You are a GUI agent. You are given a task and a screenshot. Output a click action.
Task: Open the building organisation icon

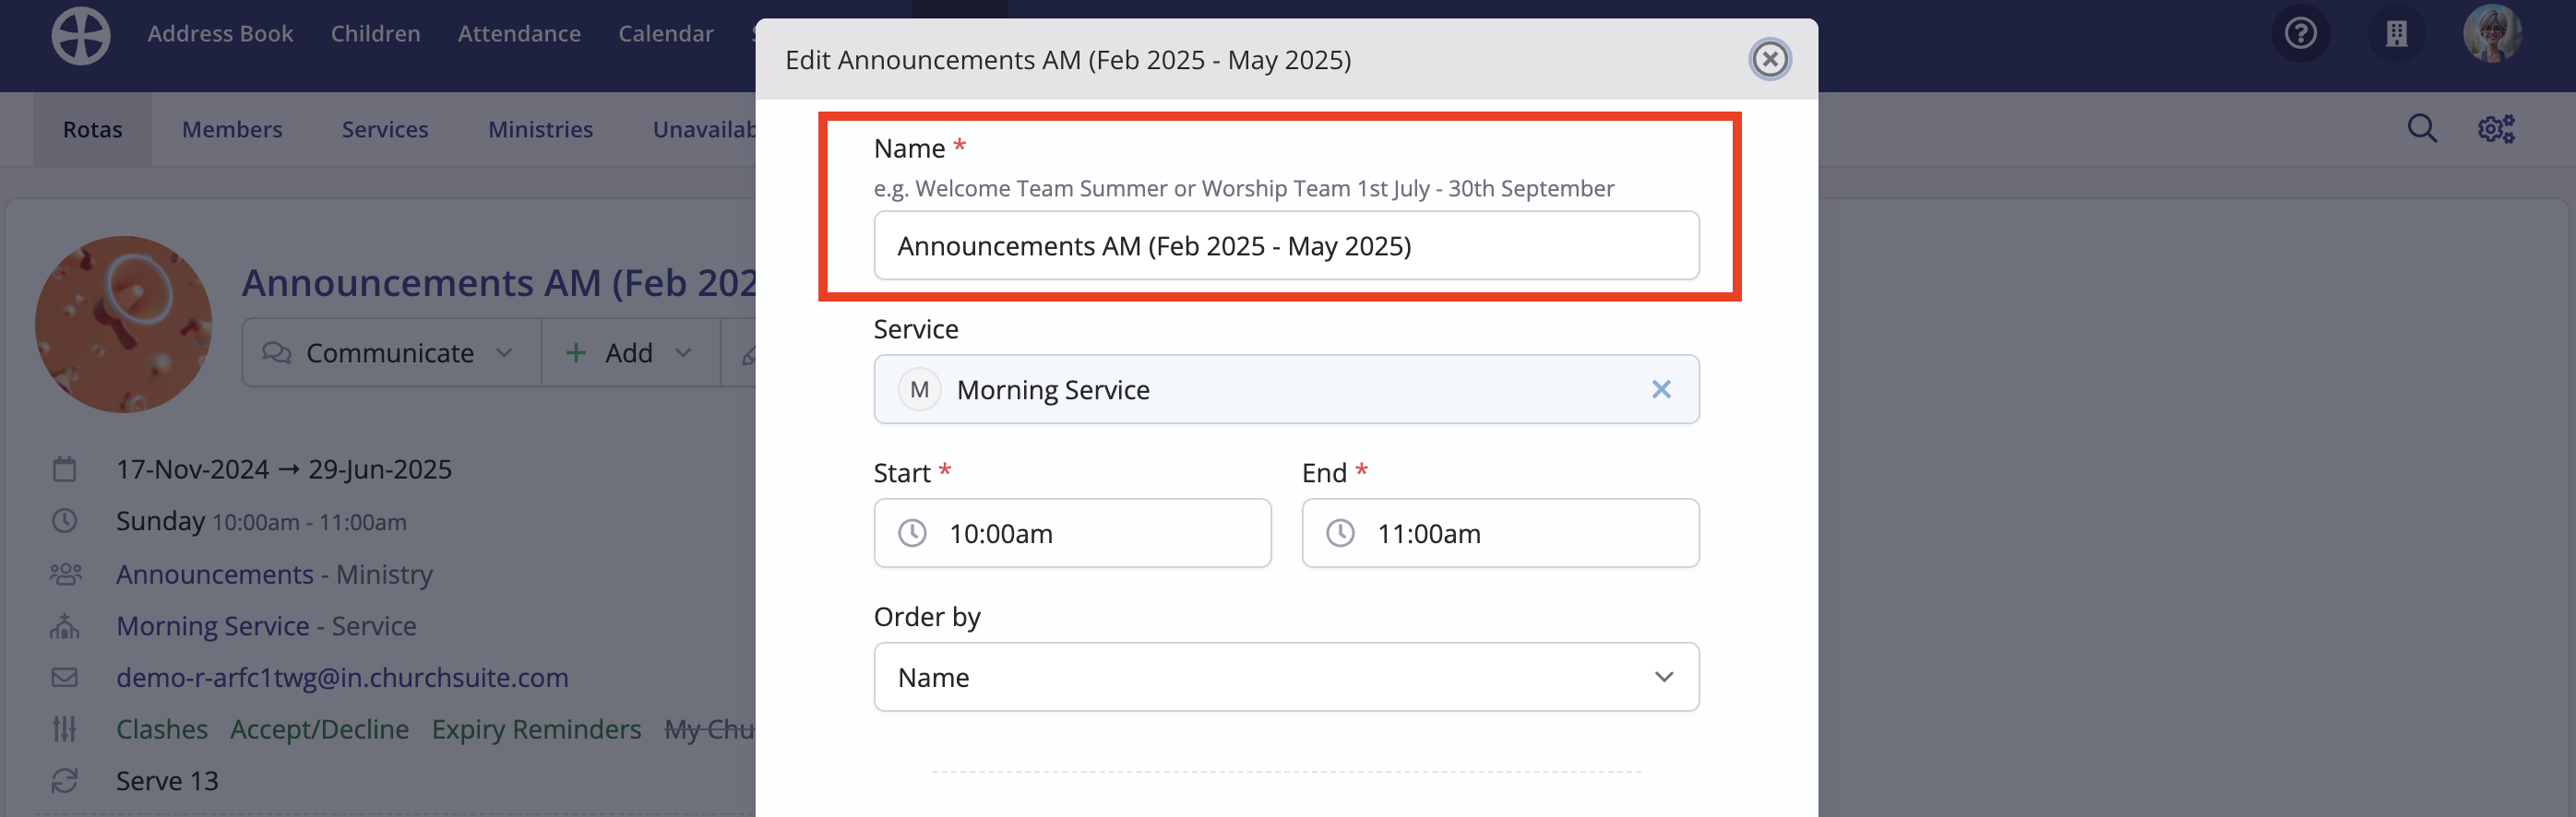pos(2397,34)
